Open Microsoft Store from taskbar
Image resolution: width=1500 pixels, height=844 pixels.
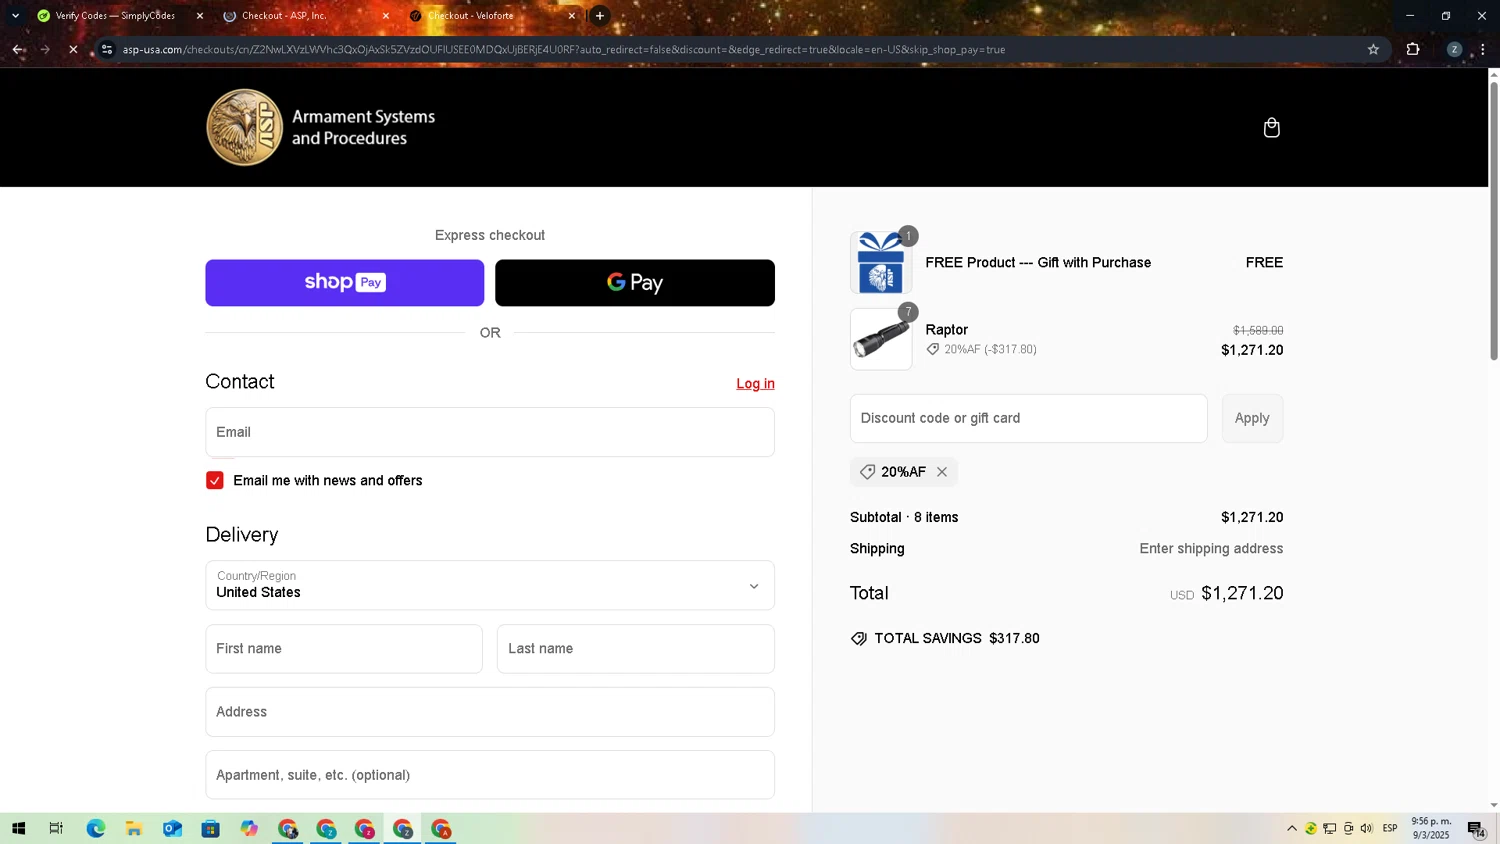click(x=210, y=829)
